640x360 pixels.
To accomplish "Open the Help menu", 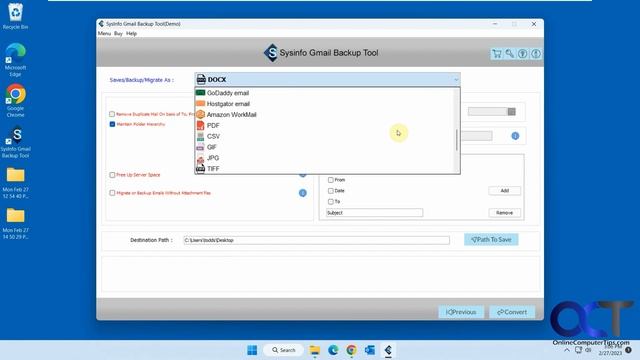I will 131,33.
